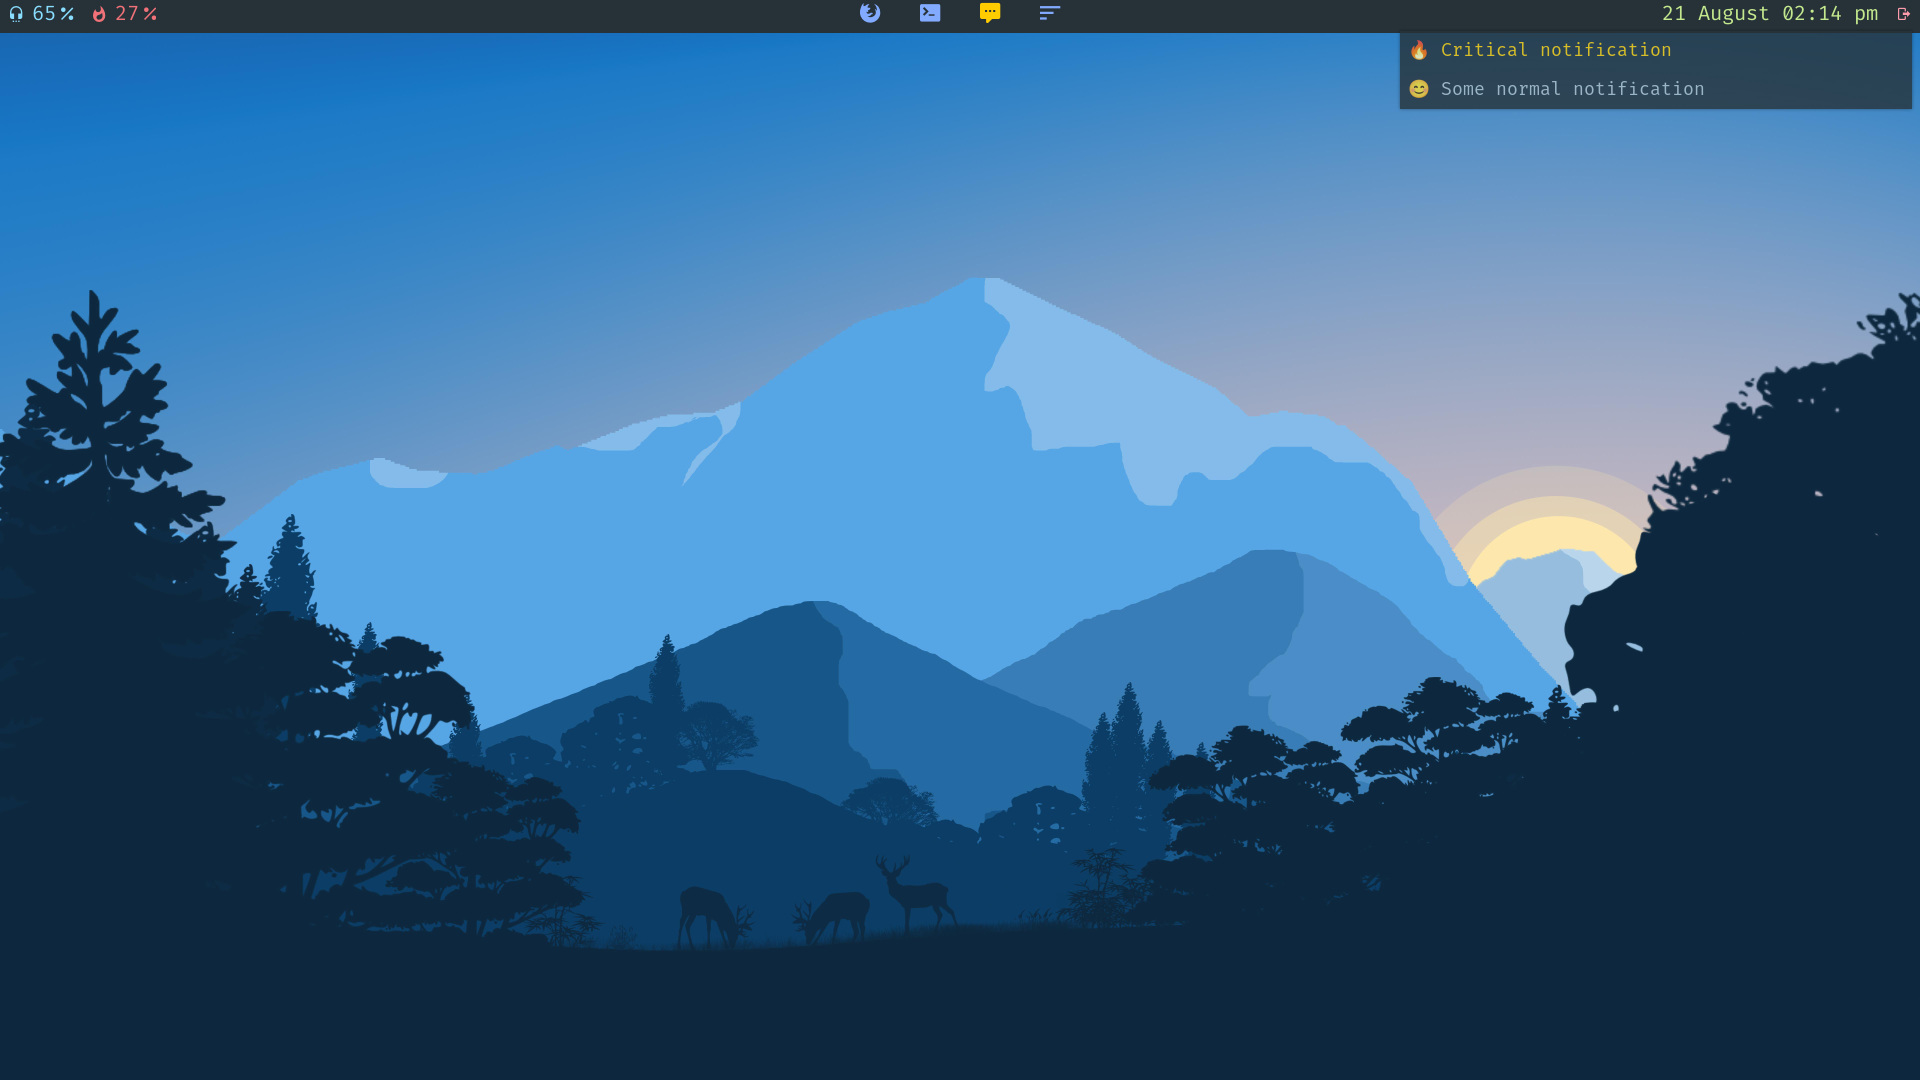Click the 65% volume readout
1920x1080 pixels.
(52, 14)
